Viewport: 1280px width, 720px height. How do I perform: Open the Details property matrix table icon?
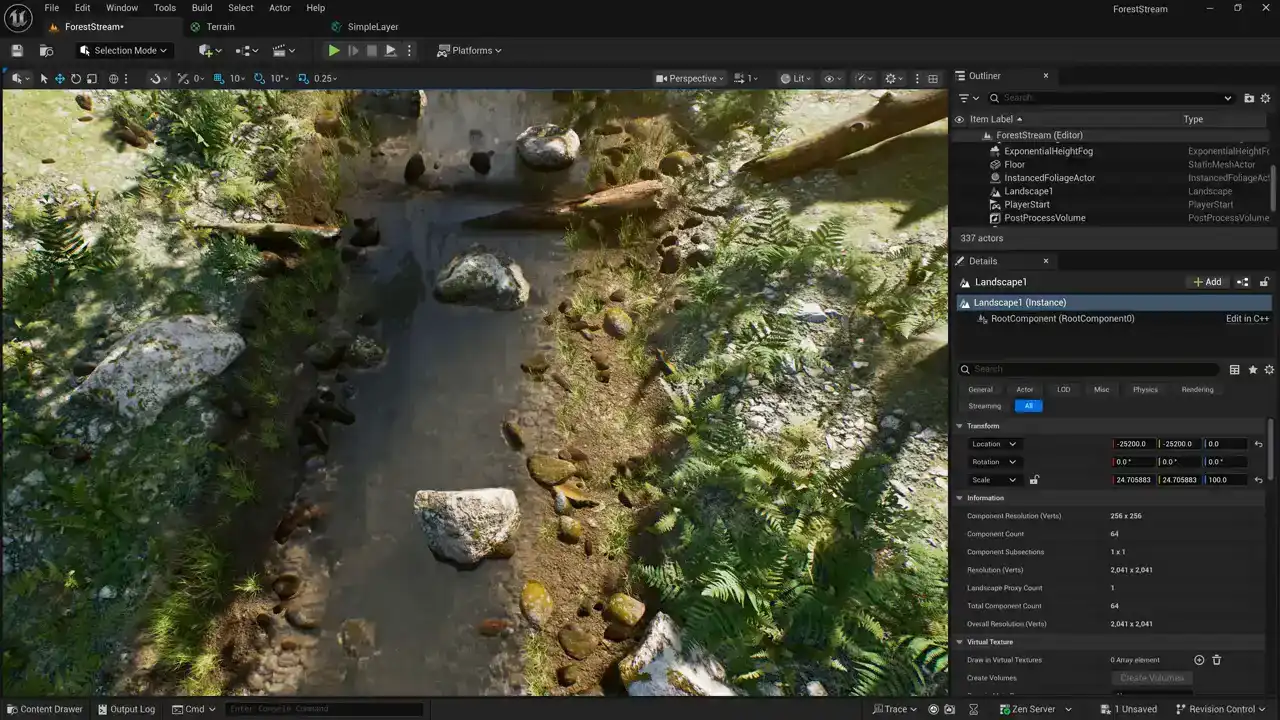click(1234, 370)
